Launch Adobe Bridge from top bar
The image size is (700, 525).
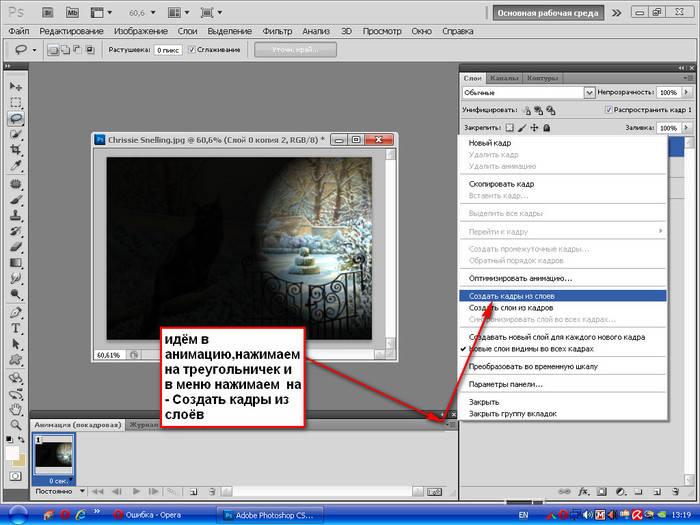48,13
